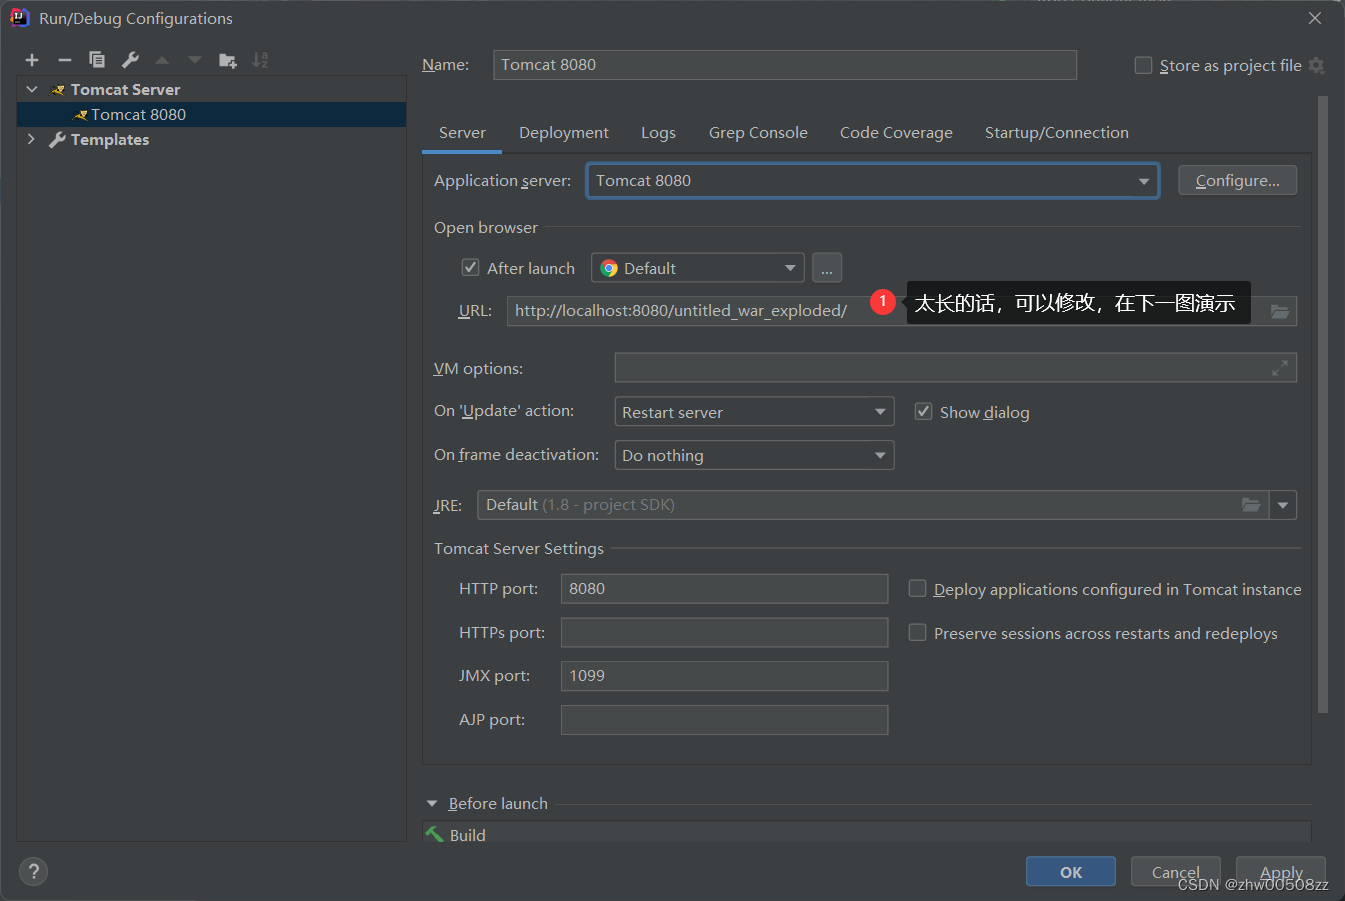
Task: Toggle the Show dialog checkbox
Action: (923, 412)
